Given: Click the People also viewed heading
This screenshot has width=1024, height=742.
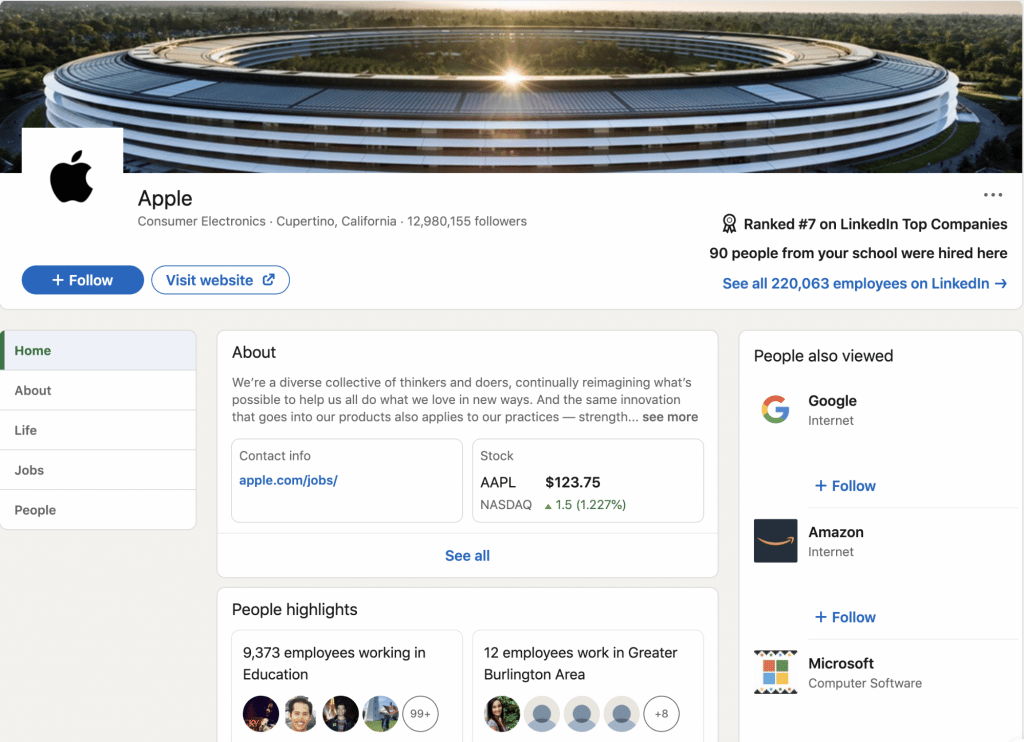Looking at the screenshot, I should (x=824, y=356).
